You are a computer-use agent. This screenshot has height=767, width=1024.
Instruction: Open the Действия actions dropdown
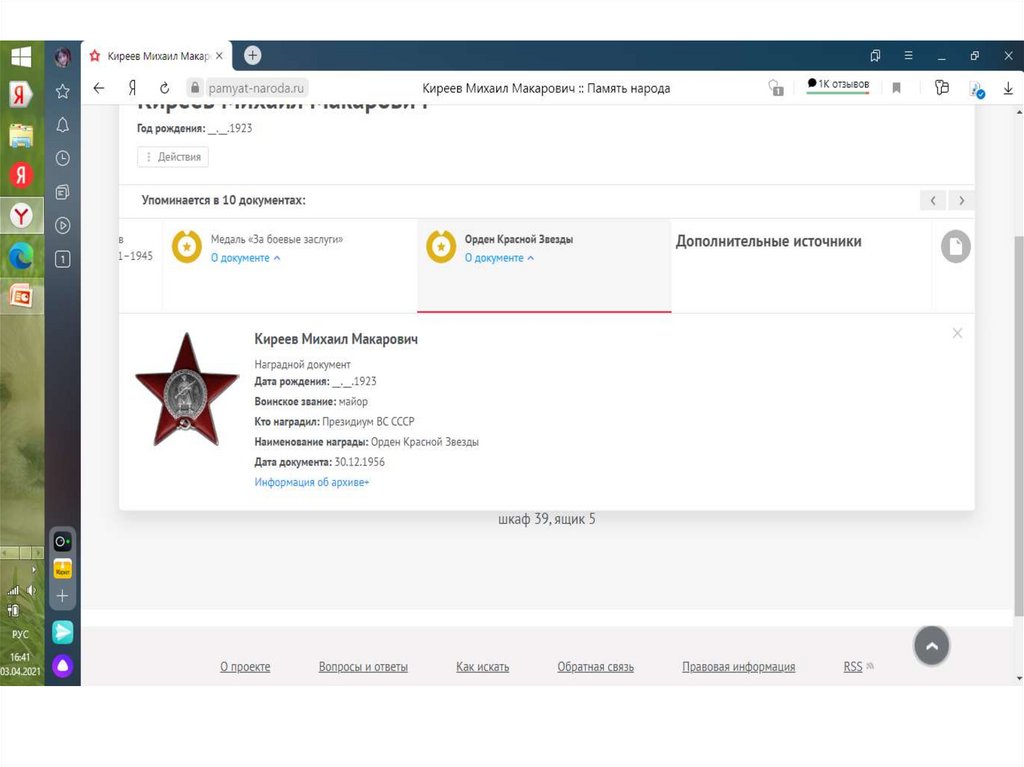pos(173,157)
